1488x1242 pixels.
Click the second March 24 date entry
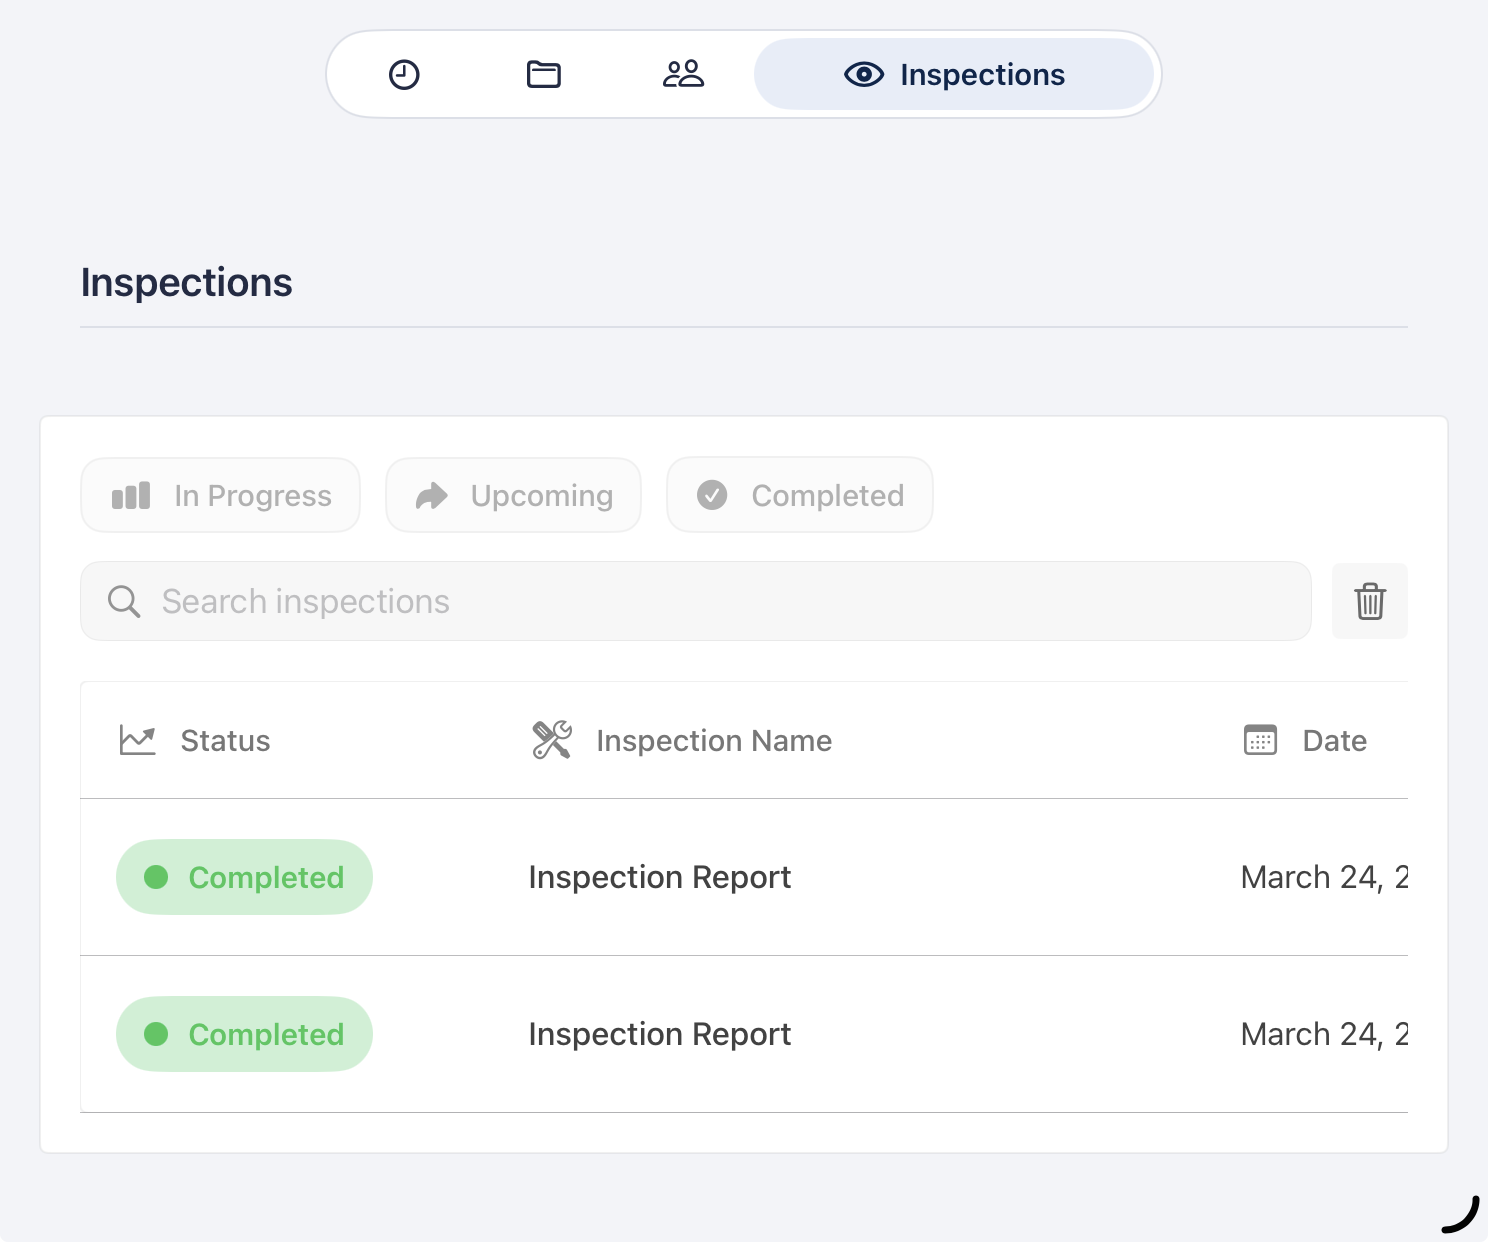point(1320,1034)
